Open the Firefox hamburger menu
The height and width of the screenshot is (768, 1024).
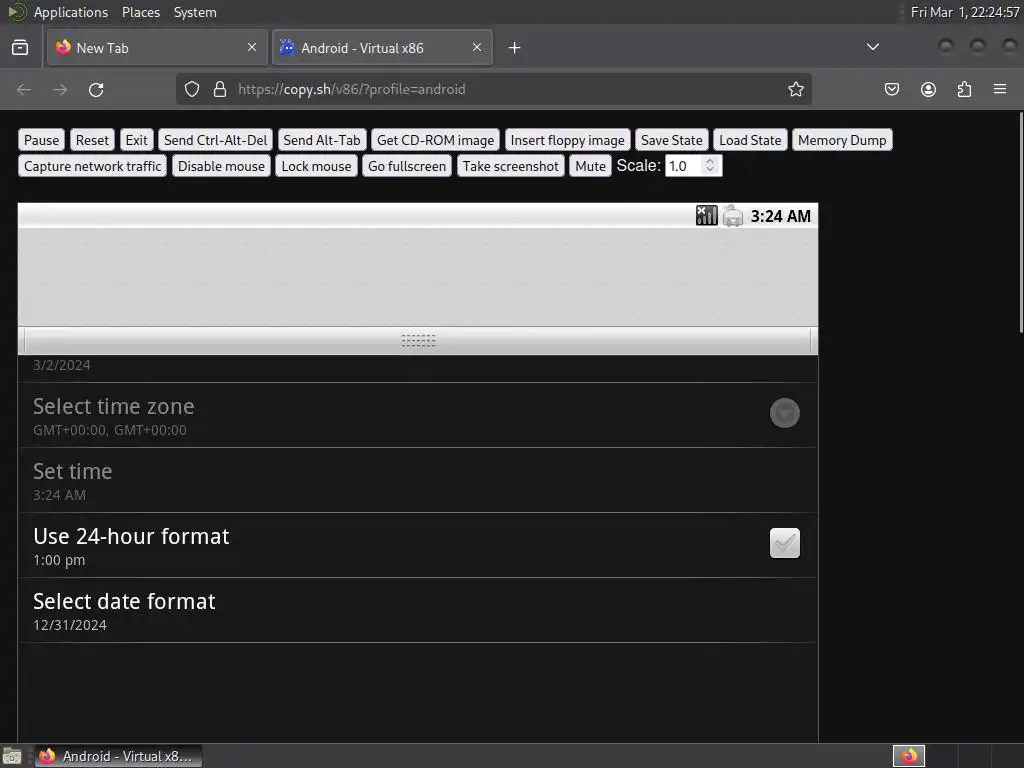pos(1000,89)
